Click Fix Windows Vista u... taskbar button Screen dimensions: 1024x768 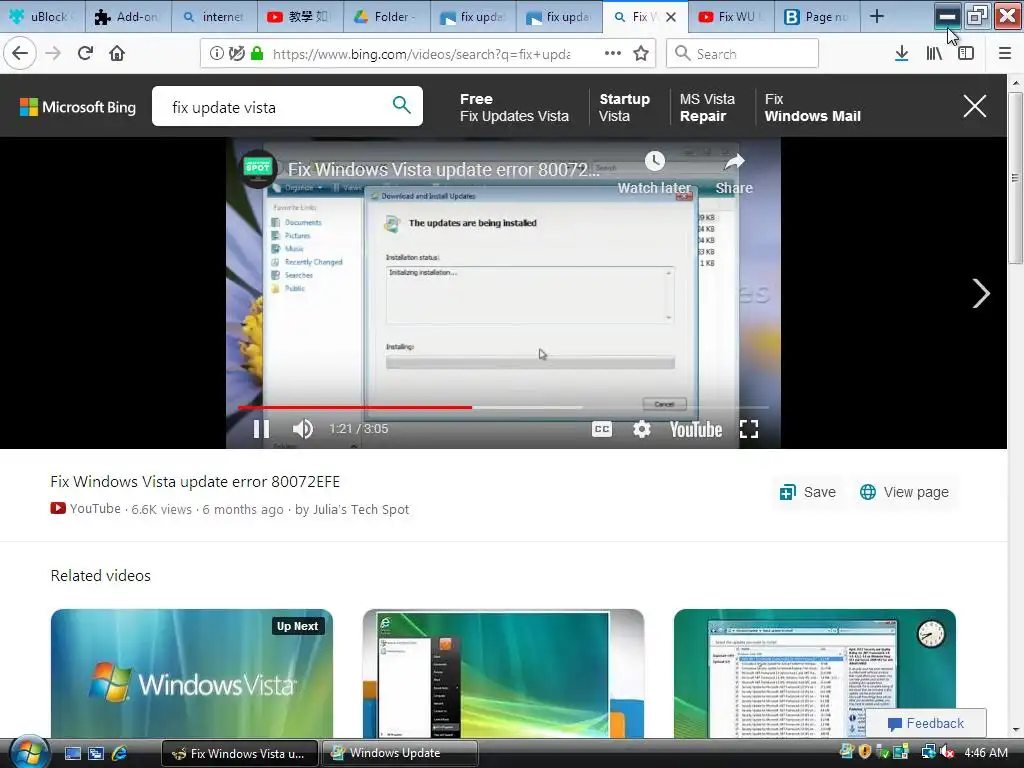coord(239,754)
